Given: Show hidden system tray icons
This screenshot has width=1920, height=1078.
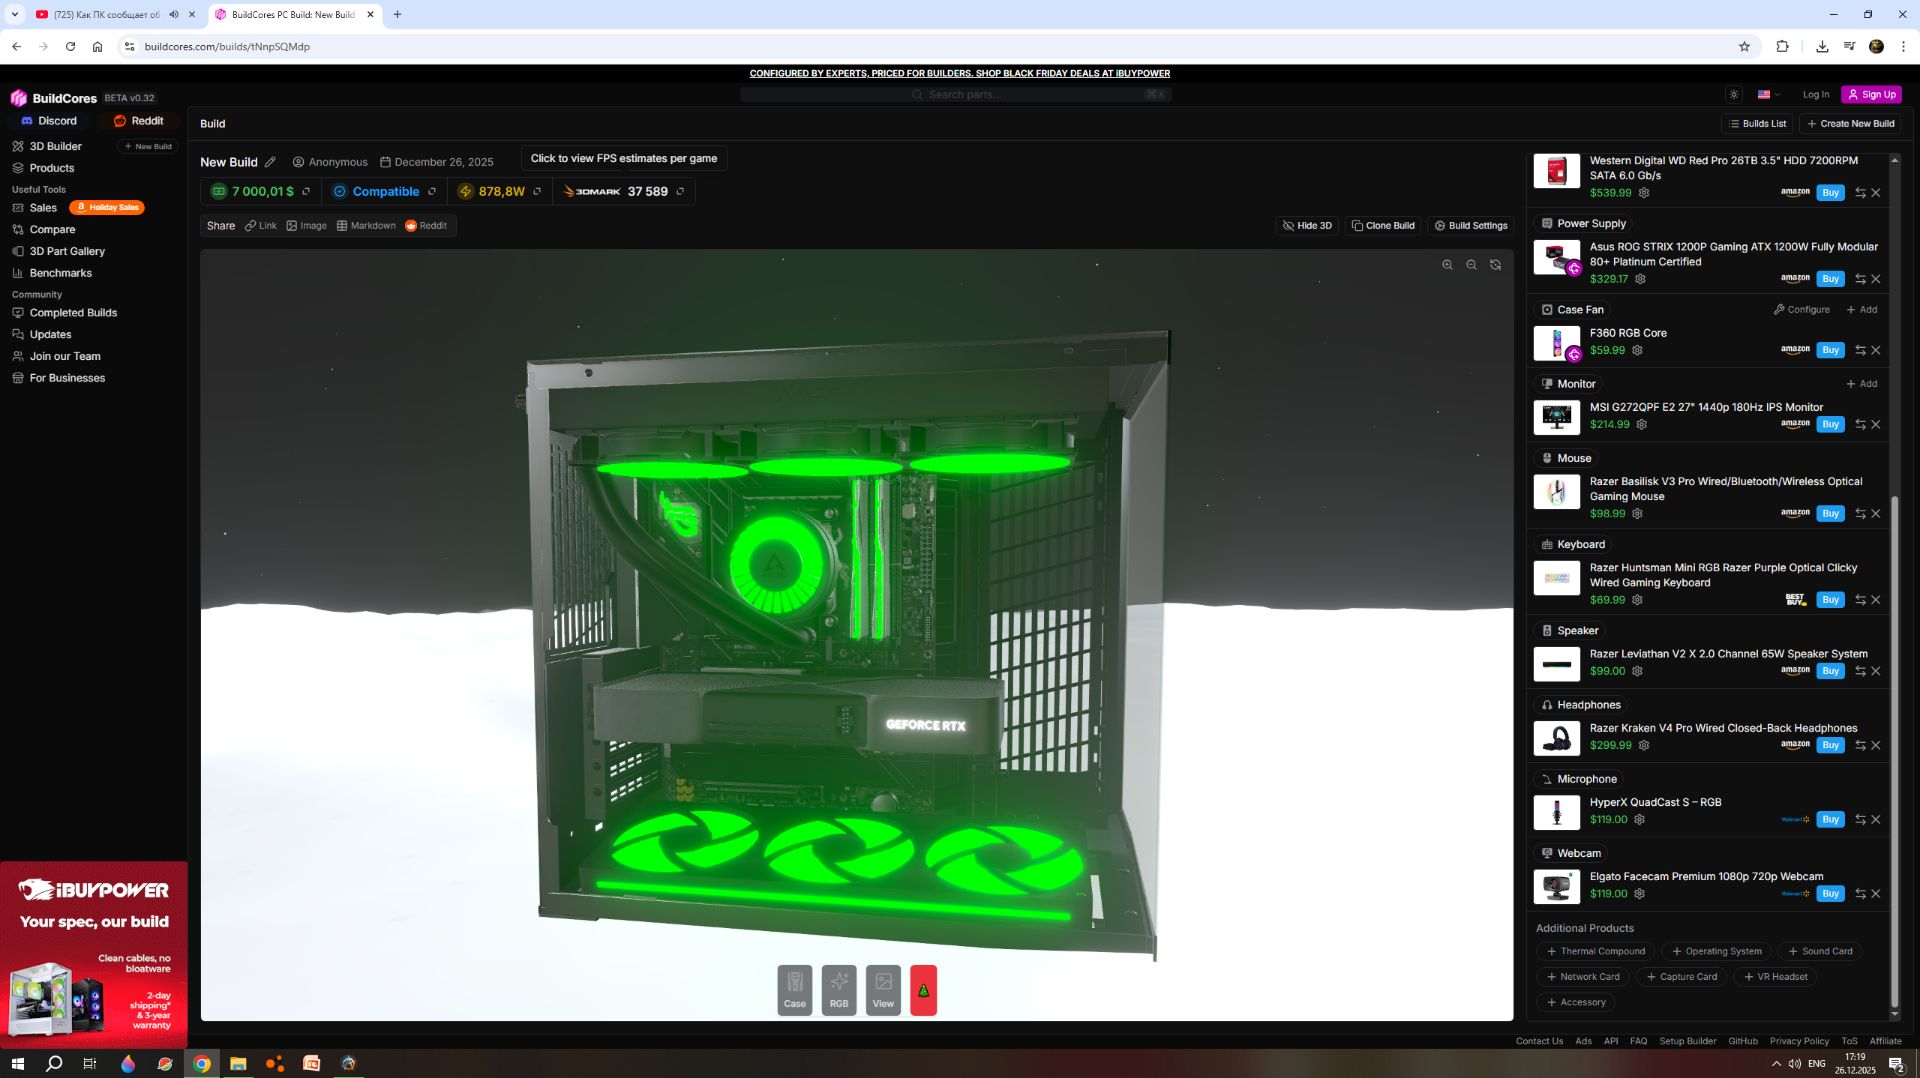Looking at the screenshot, I should tap(1776, 1064).
